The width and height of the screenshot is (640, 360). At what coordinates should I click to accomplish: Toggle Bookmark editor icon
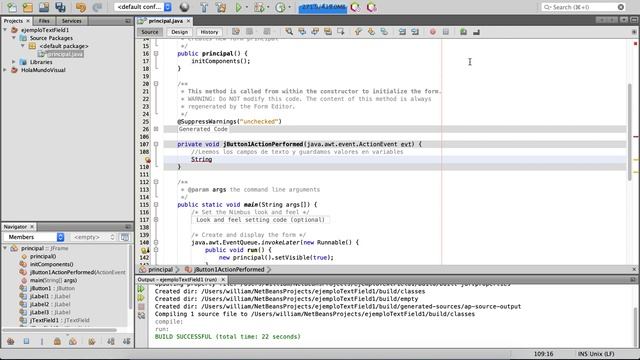click(x=384, y=32)
